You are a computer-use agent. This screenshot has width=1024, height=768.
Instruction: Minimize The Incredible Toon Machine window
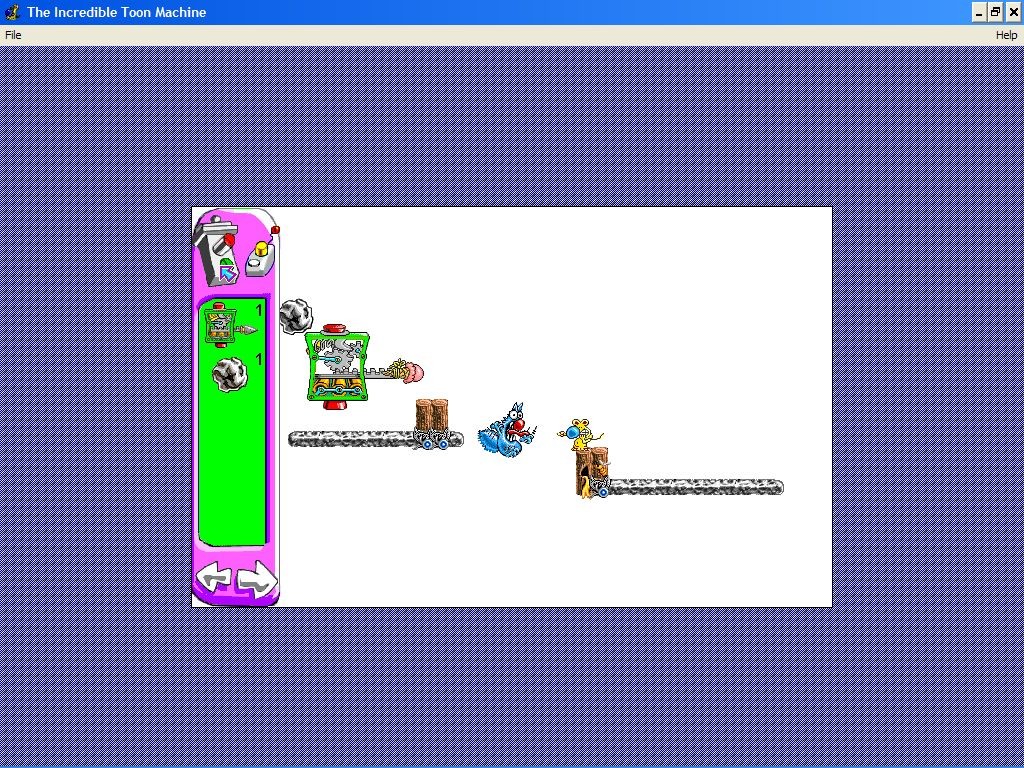[x=979, y=12]
